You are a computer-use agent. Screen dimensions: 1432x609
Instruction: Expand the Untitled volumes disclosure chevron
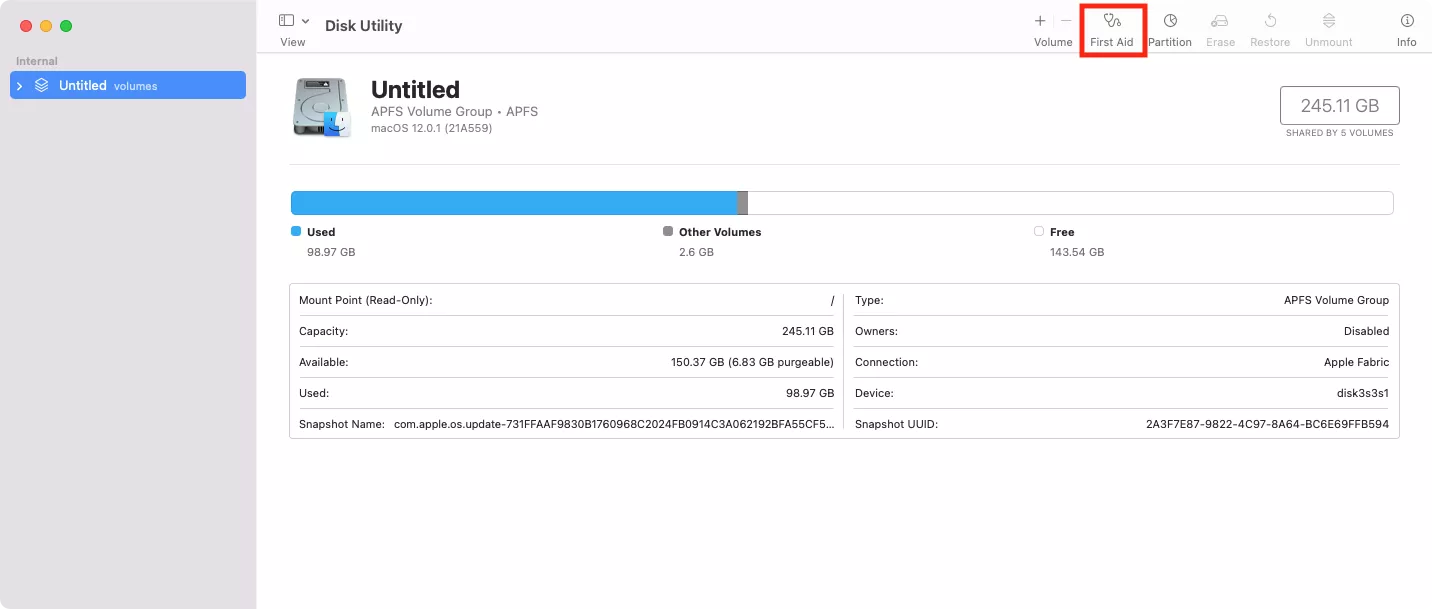click(19, 86)
